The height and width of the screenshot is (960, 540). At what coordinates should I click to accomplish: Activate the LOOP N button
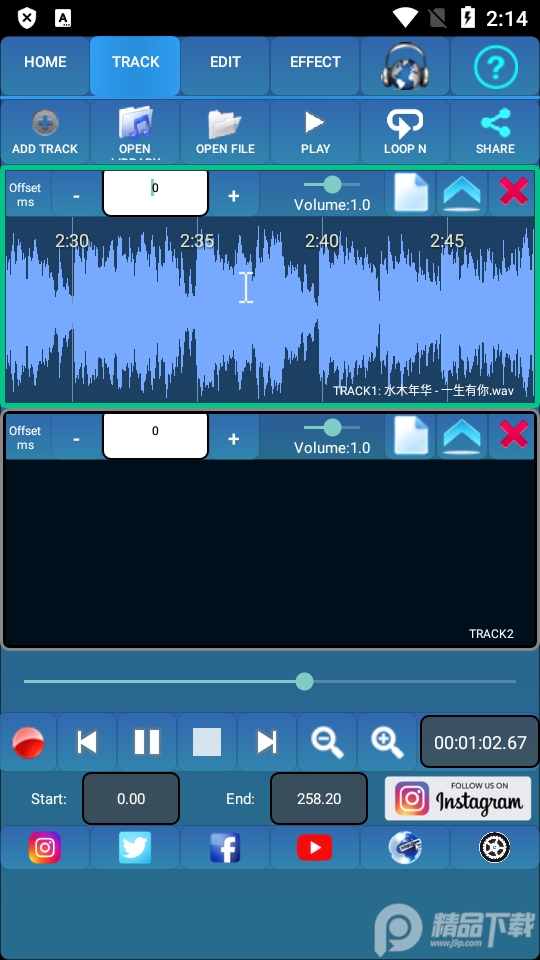(405, 131)
